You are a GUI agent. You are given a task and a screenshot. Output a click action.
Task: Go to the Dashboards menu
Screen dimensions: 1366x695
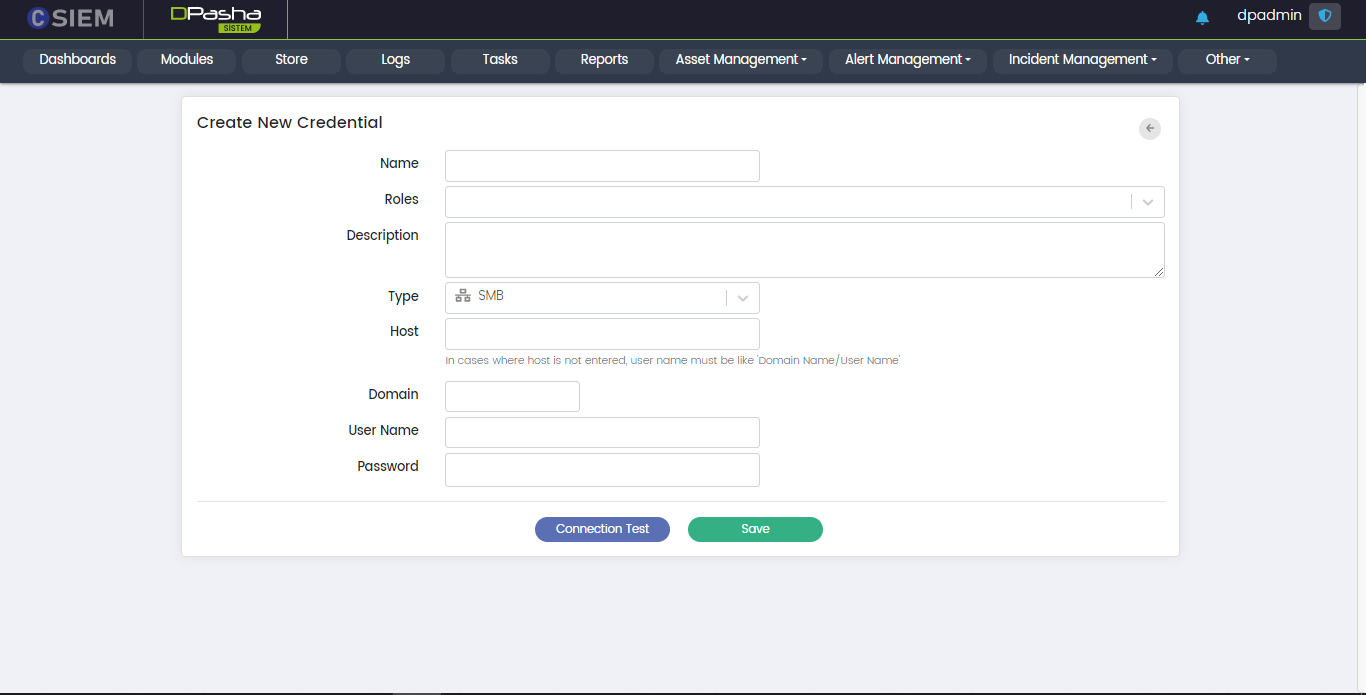point(78,60)
